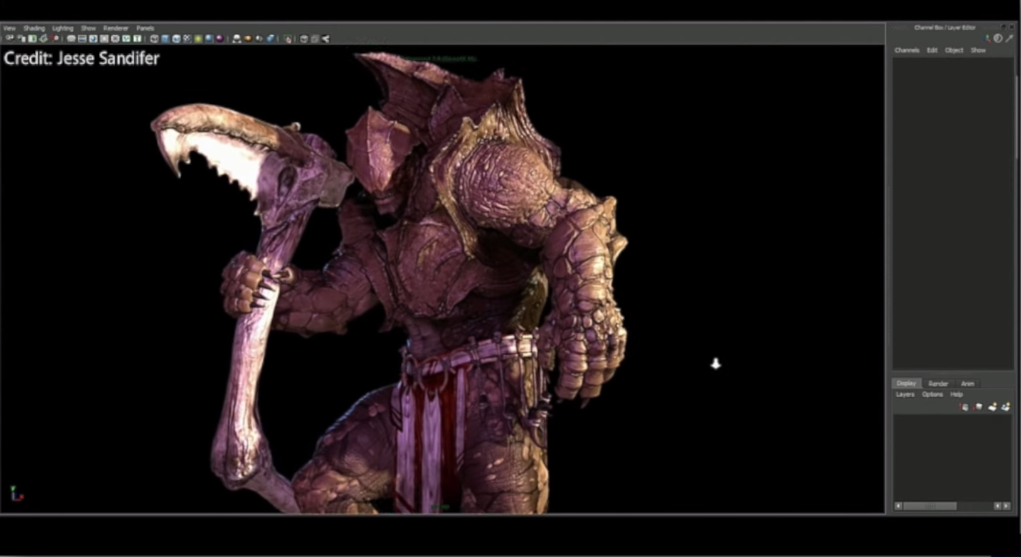
Task: Click the eyedropper icon in Channel Box header
Action: coord(1009,38)
